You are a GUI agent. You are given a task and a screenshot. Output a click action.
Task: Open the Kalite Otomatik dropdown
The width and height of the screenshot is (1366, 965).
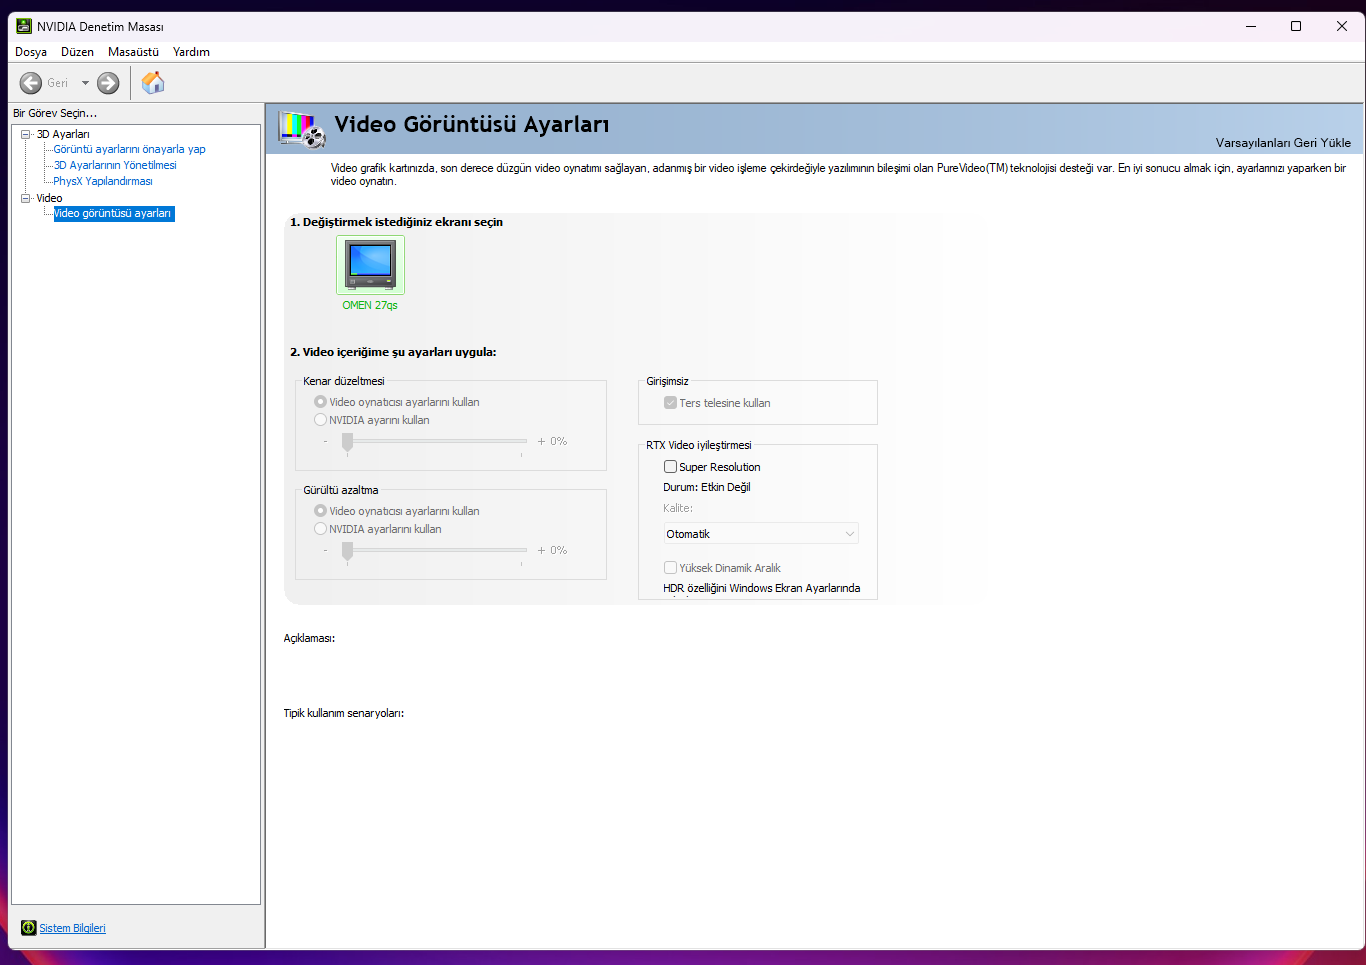click(x=761, y=534)
